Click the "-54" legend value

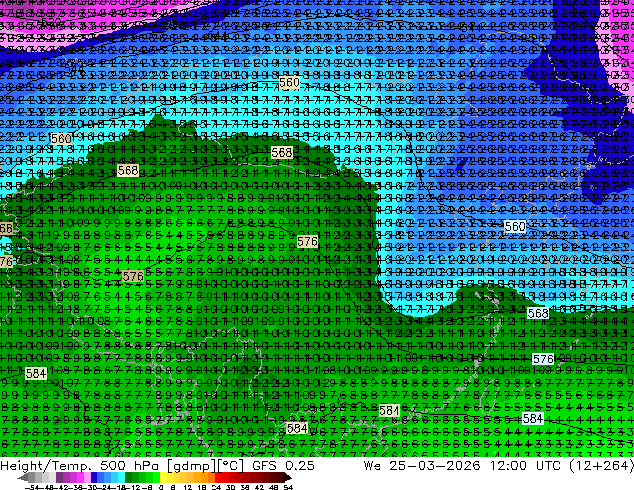[x=32, y=488]
